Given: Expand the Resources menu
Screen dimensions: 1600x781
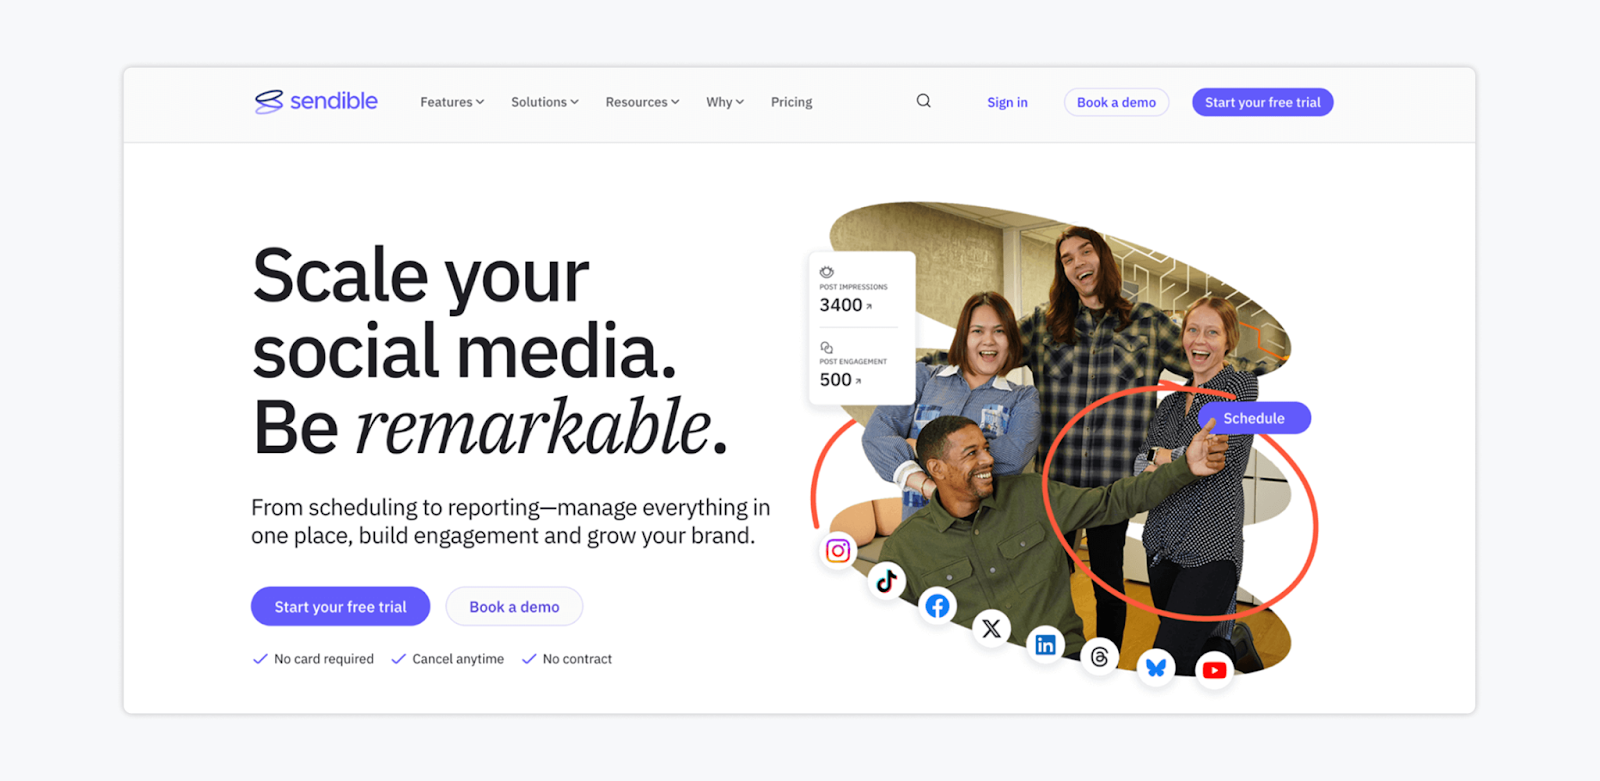Looking at the screenshot, I should coord(642,102).
